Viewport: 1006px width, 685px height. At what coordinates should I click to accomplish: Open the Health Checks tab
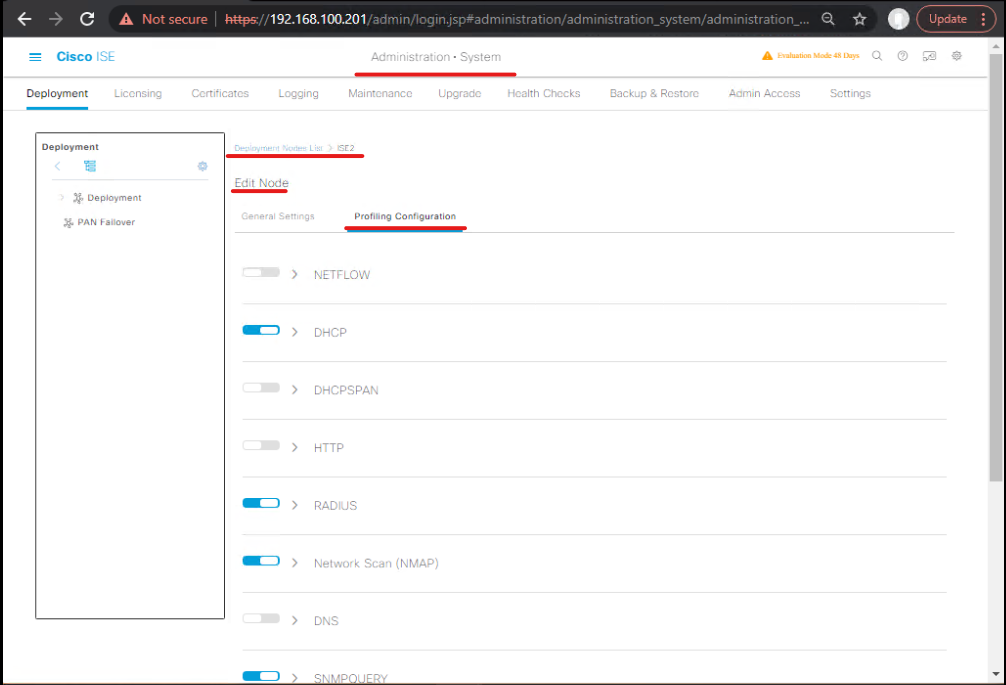pyautogui.click(x=543, y=94)
